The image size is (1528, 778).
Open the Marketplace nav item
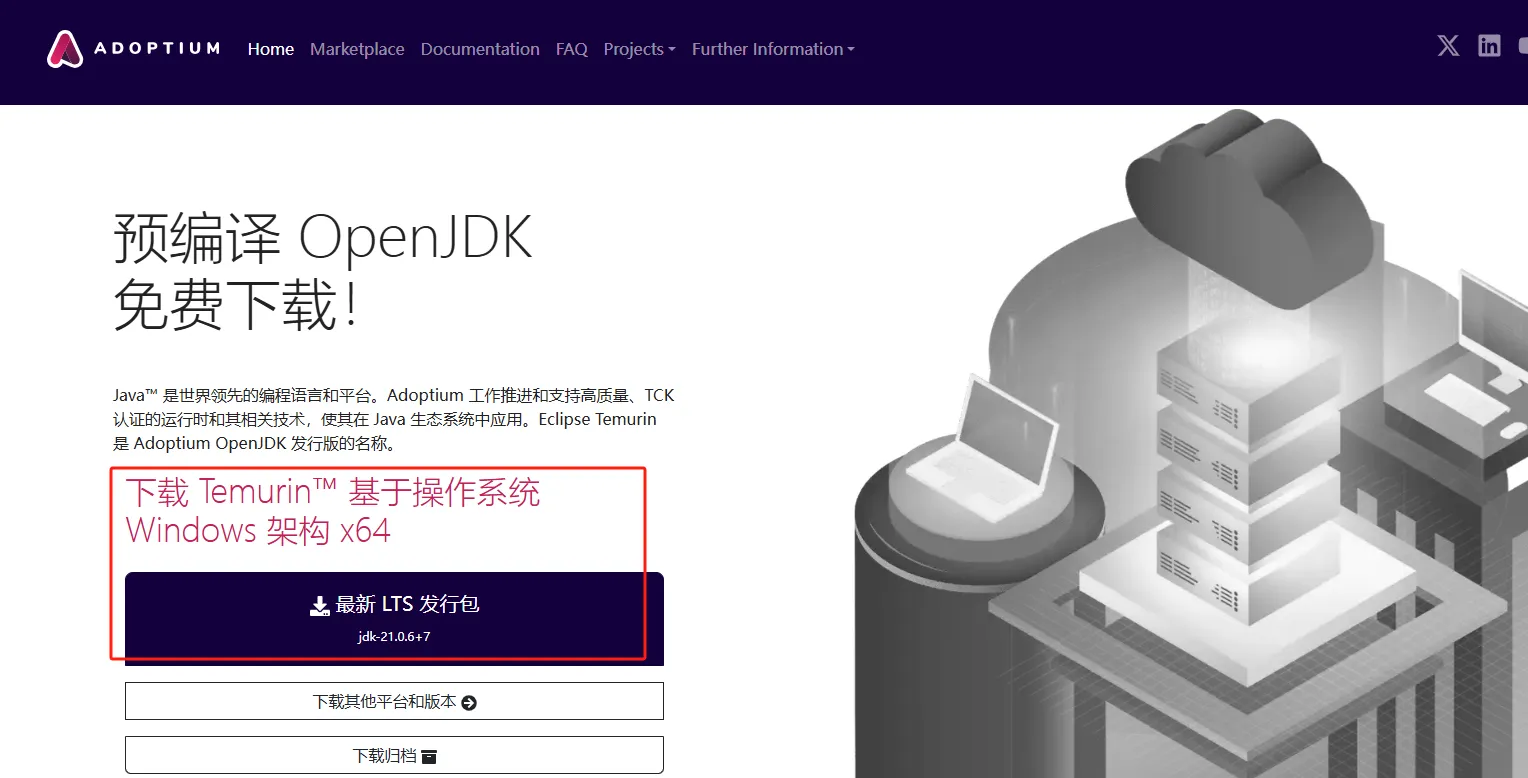(357, 49)
